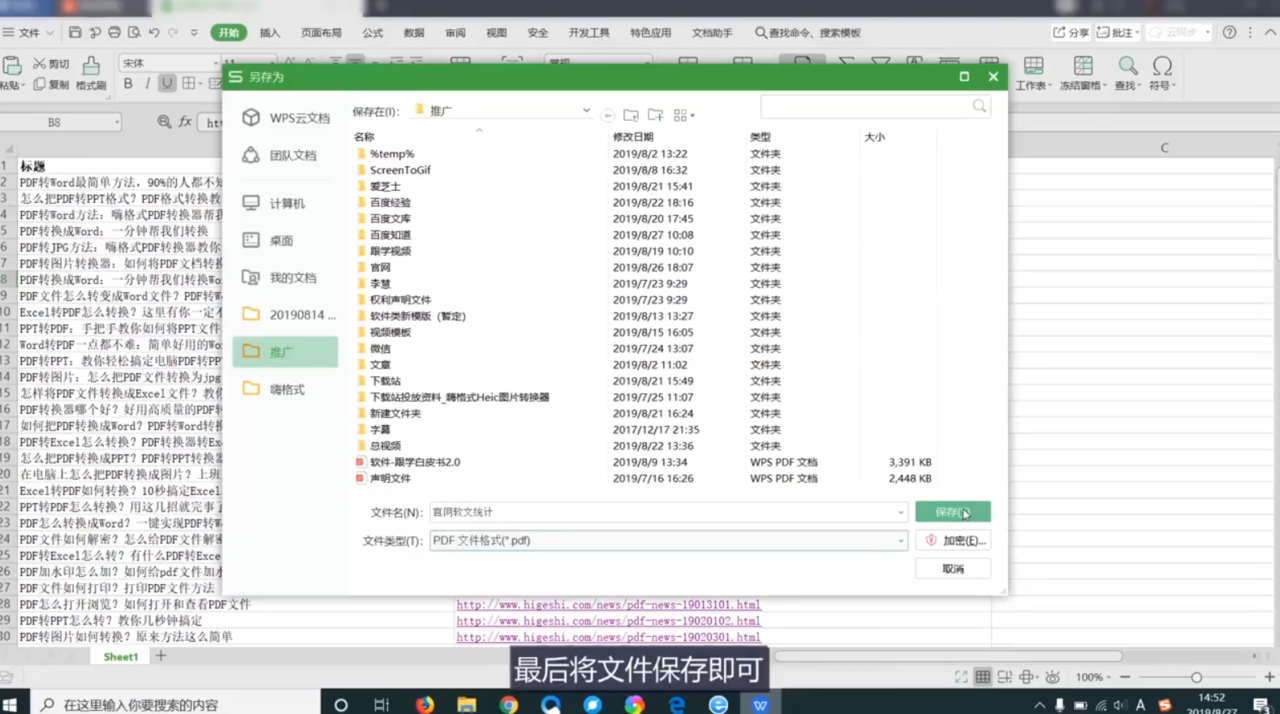Toggle bold formatting with the B icon
The width and height of the screenshot is (1280, 714).
click(128, 85)
